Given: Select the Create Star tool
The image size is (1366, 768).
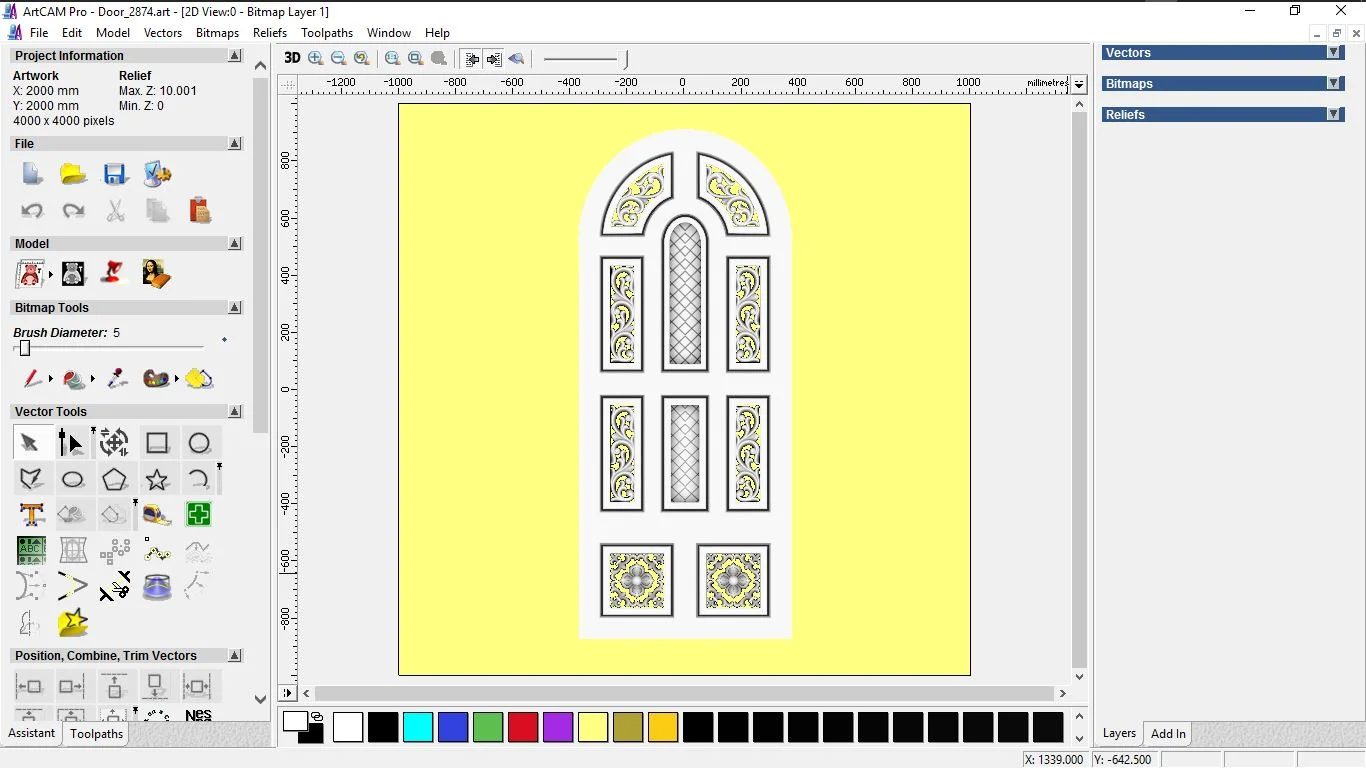Looking at the screenshot, I should point(157,479).
